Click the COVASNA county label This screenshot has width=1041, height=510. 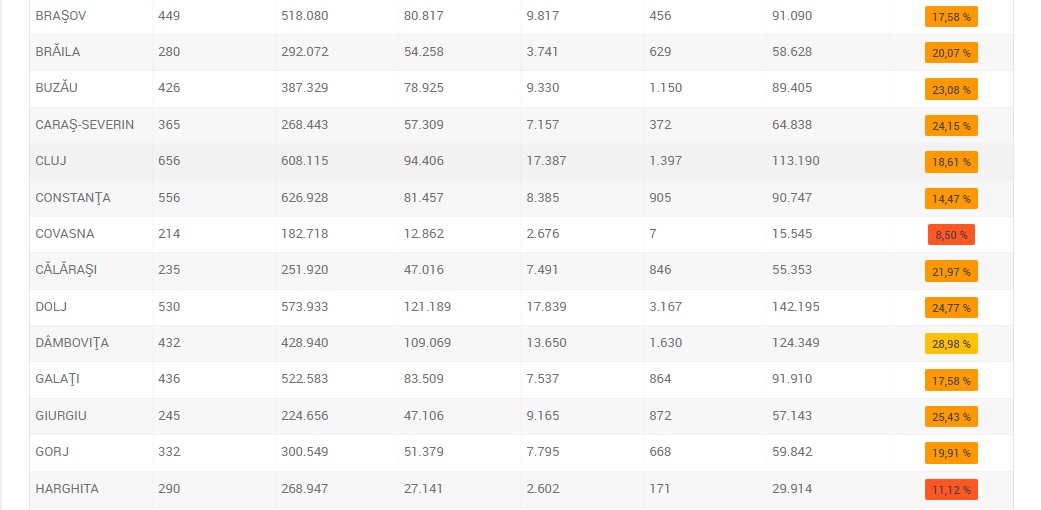coord(64,234)
